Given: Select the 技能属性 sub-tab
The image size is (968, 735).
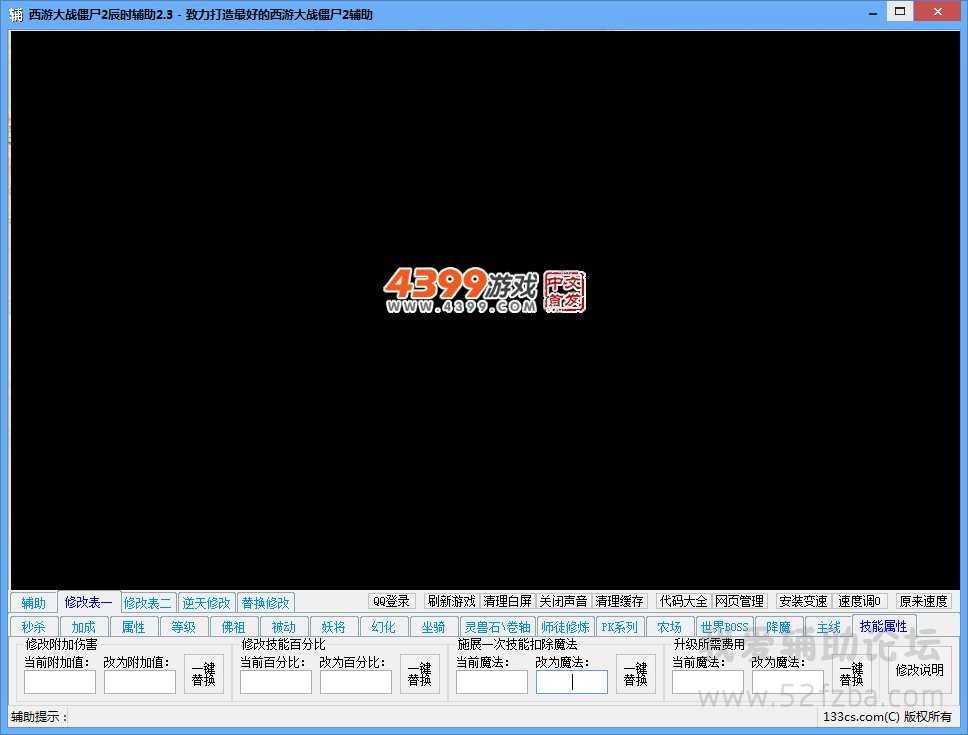Looking at the screenshot, I should click(x=883, y=626).
